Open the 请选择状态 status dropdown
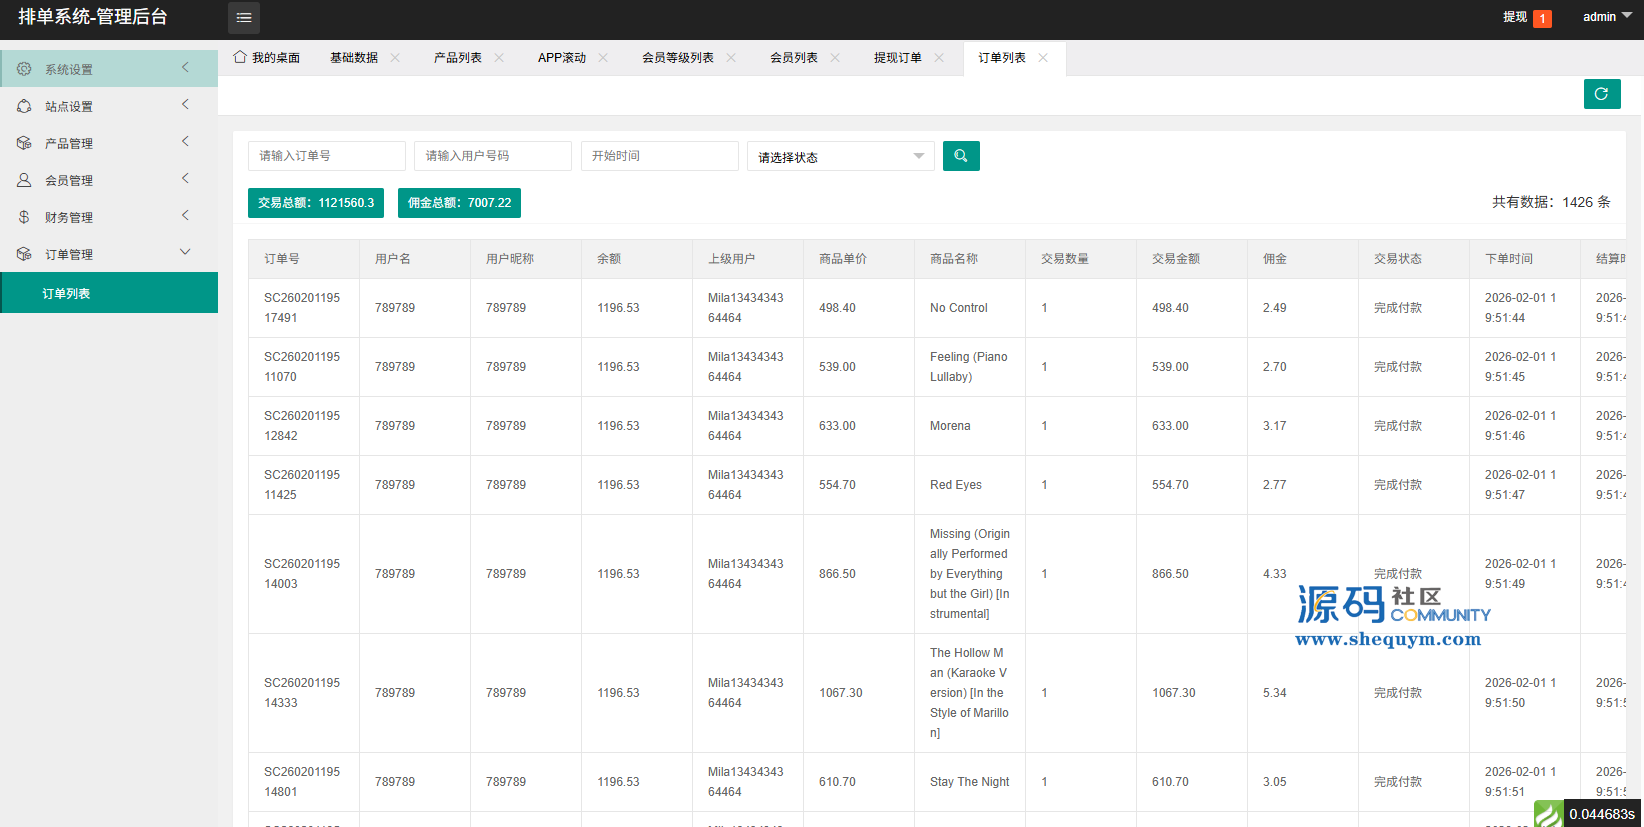Image resolution: width=1644 pixels, height=827 pixels. click(840, 156)
